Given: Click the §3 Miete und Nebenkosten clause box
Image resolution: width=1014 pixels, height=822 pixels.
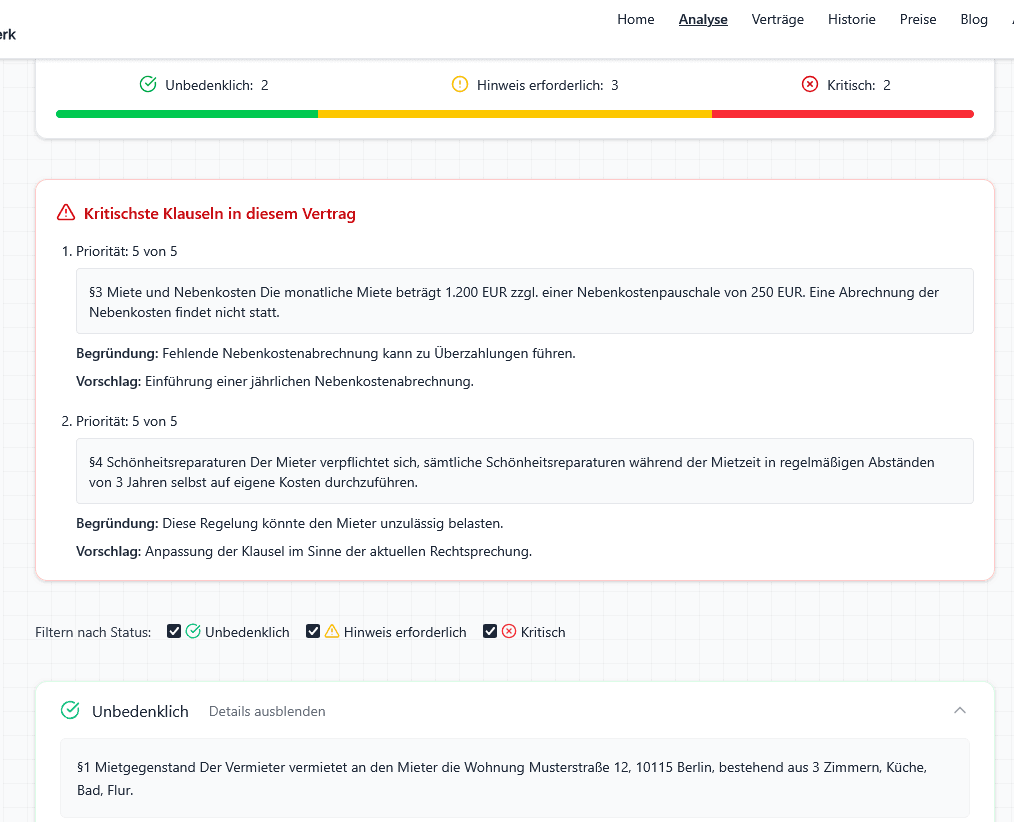Looking at the screenshot, I should coord(524,301).
